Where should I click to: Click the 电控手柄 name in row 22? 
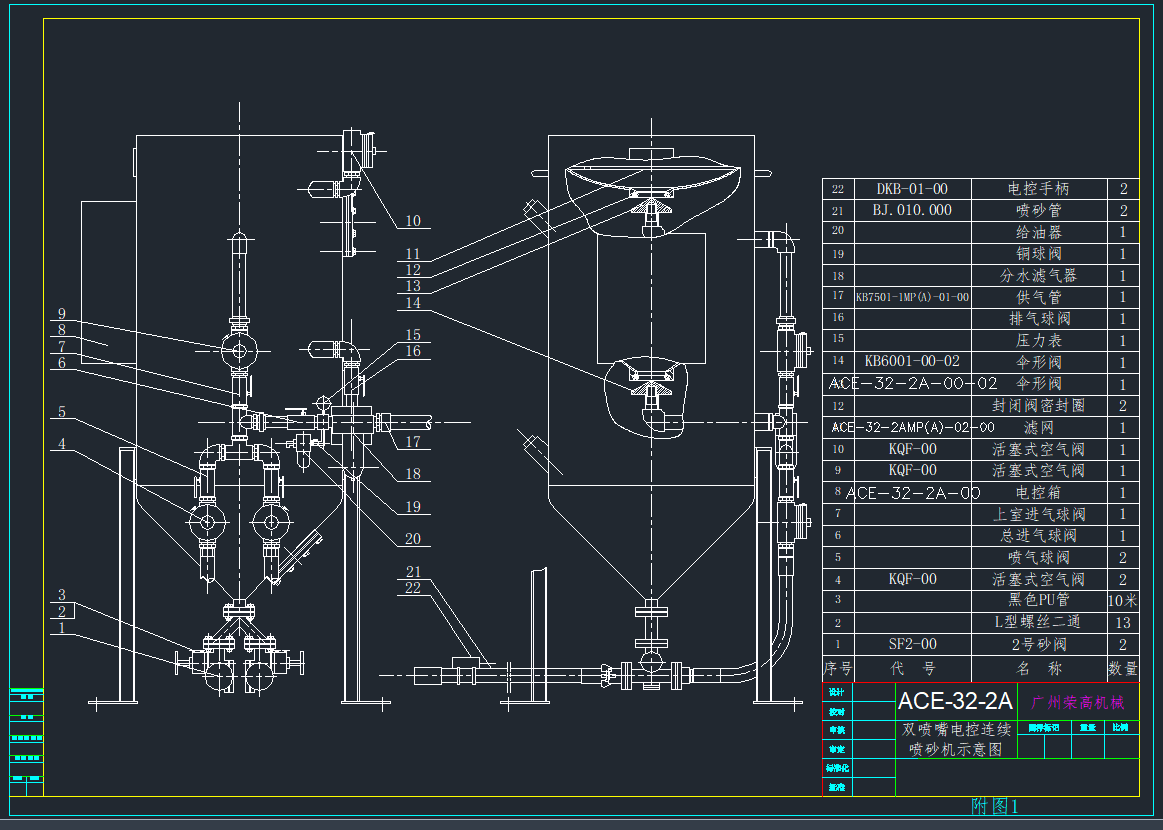(1039, 189)
